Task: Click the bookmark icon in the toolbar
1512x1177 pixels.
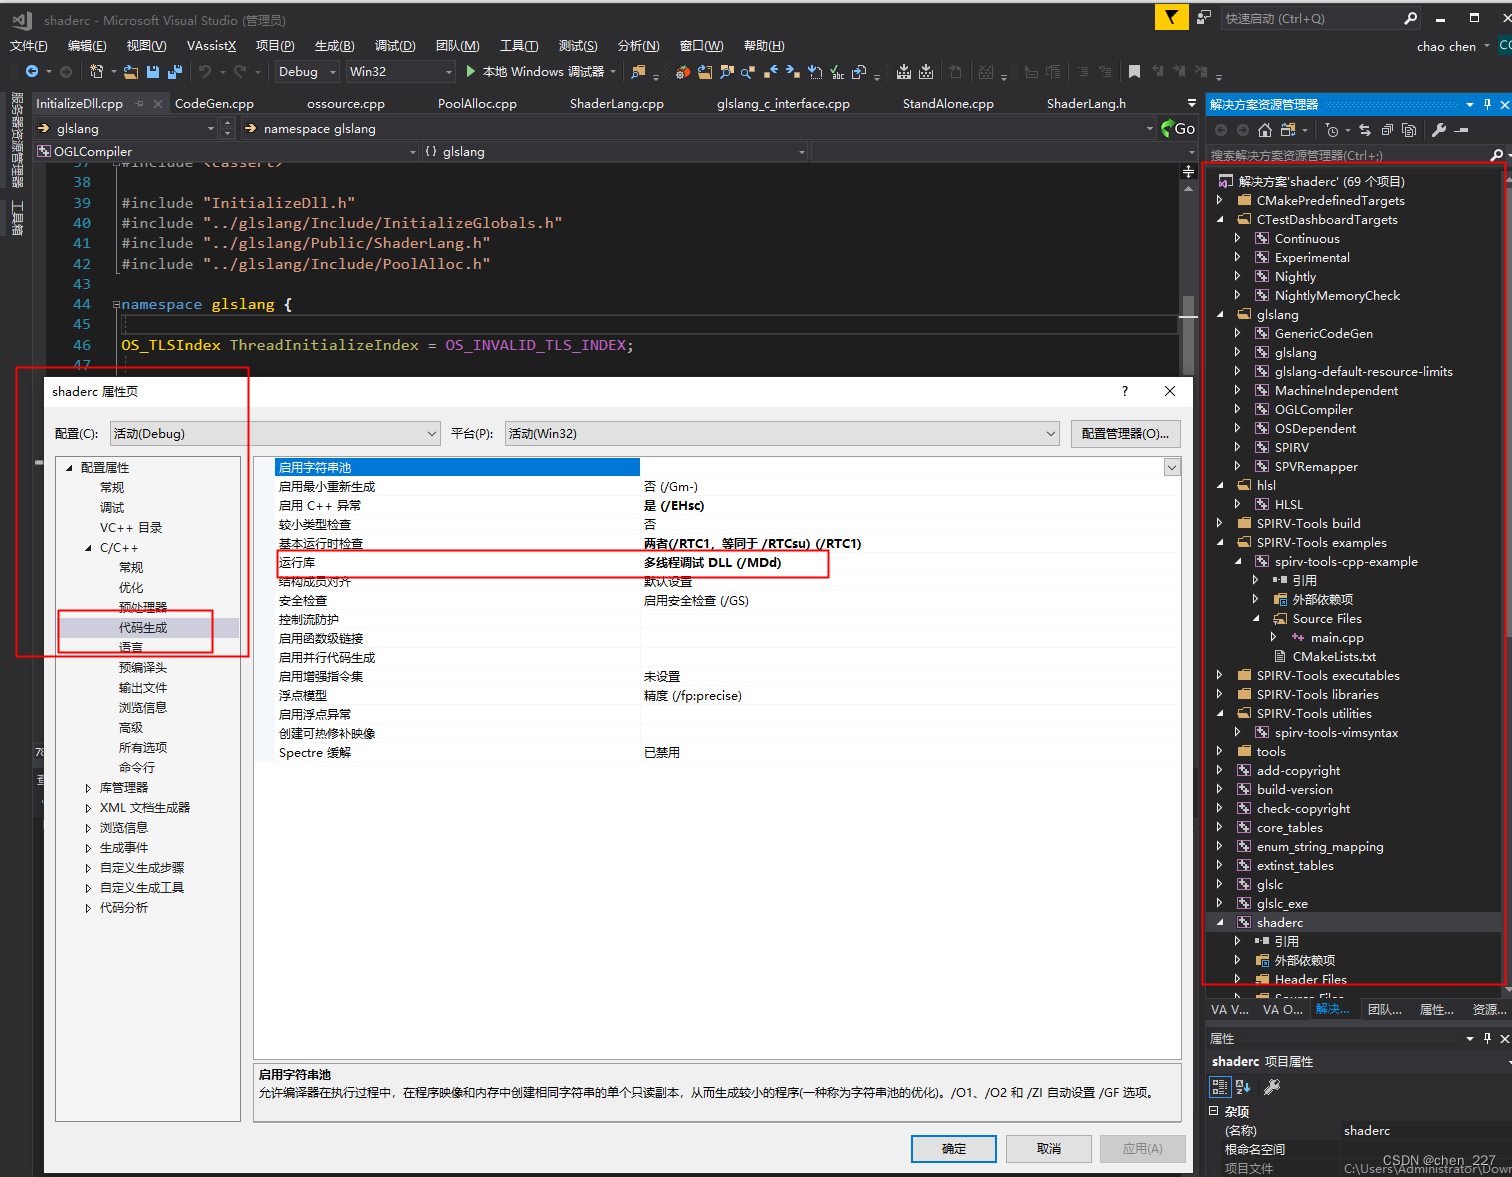Action: 1134,72
